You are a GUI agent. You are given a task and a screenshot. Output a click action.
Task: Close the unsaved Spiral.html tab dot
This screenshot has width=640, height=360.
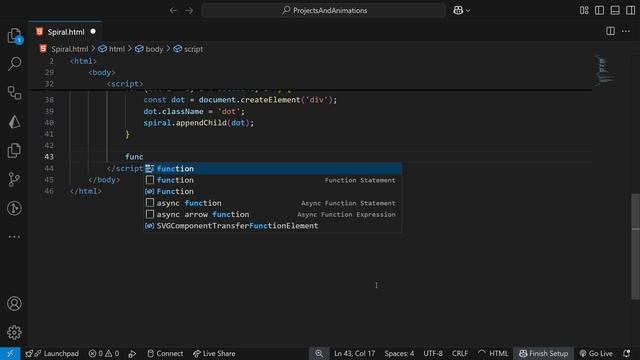click(x=93, y=31)
